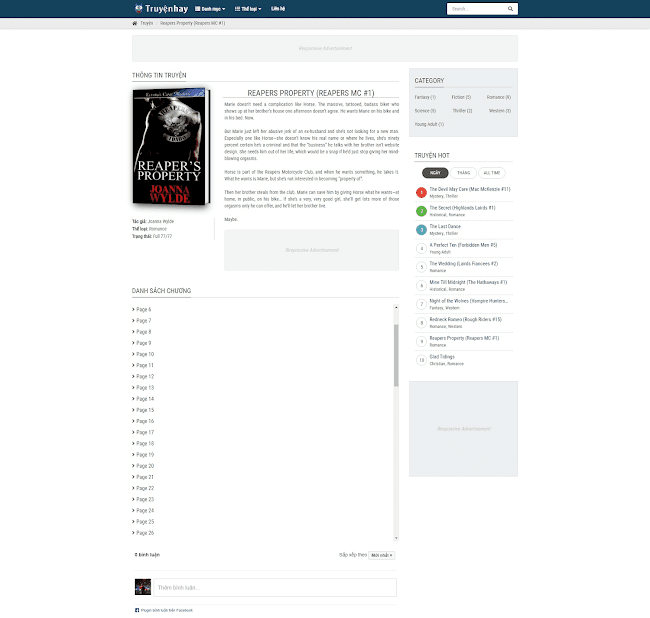Viewport: 650px width, 618px height.
Task: Click the red rank 1 badge
Action: pyautogui.click(x=421, y=192)
